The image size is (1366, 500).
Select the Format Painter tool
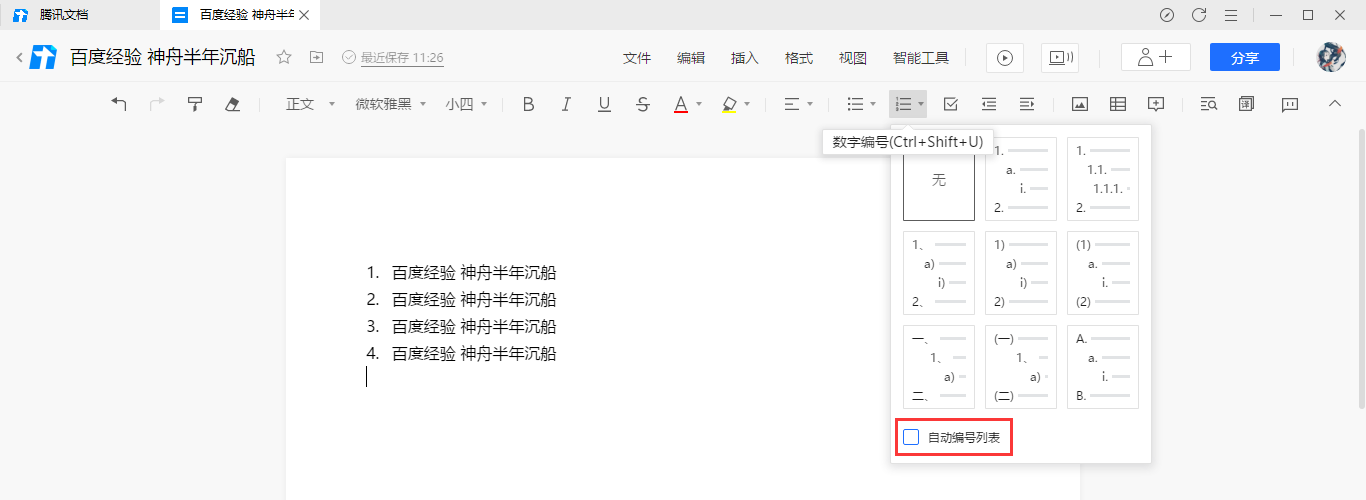tap(195, 104)
